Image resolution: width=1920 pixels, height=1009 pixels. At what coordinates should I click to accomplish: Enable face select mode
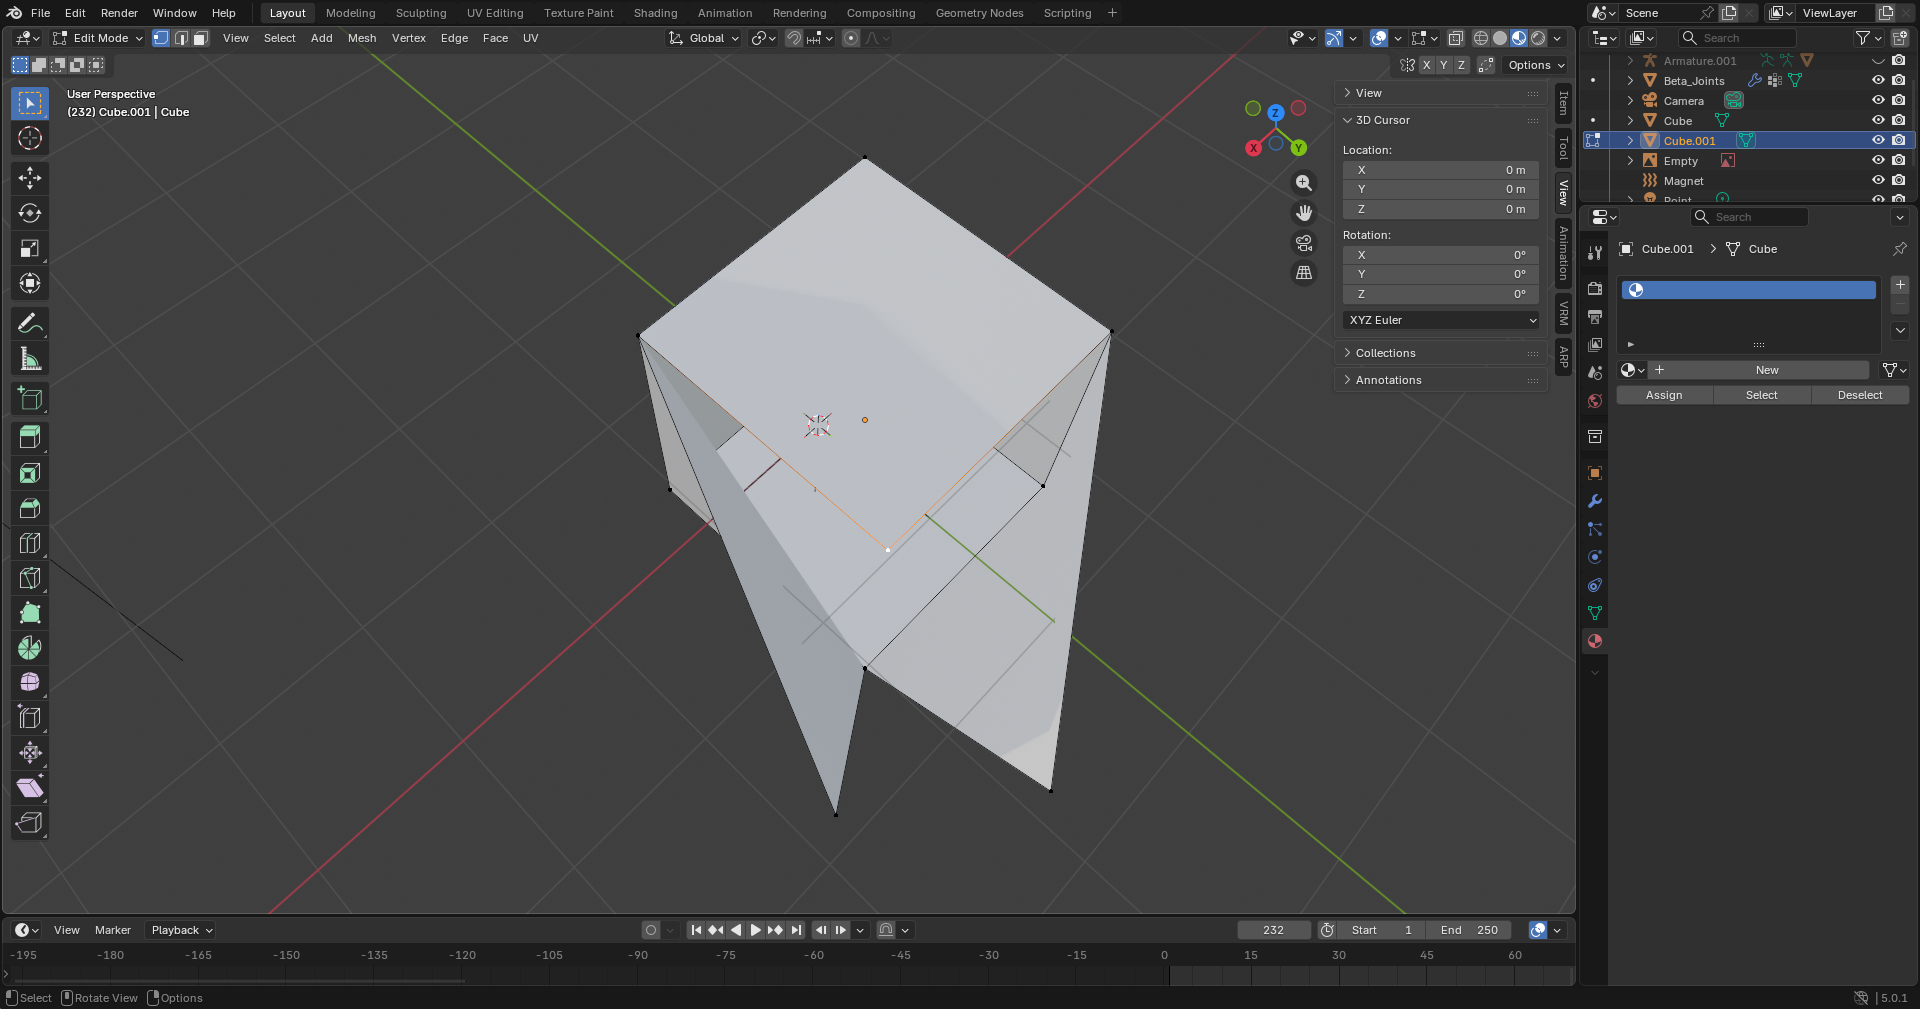tap(200, 38)
